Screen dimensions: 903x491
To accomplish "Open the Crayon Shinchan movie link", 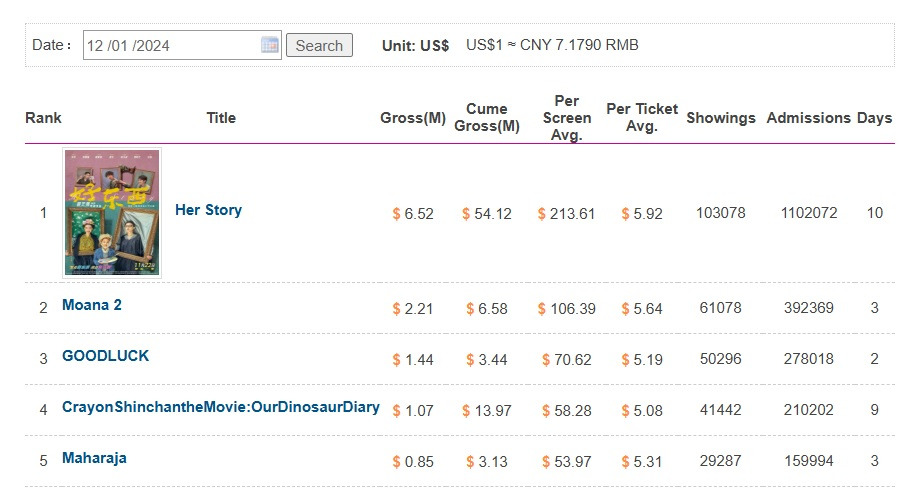I will coord(221,407).
